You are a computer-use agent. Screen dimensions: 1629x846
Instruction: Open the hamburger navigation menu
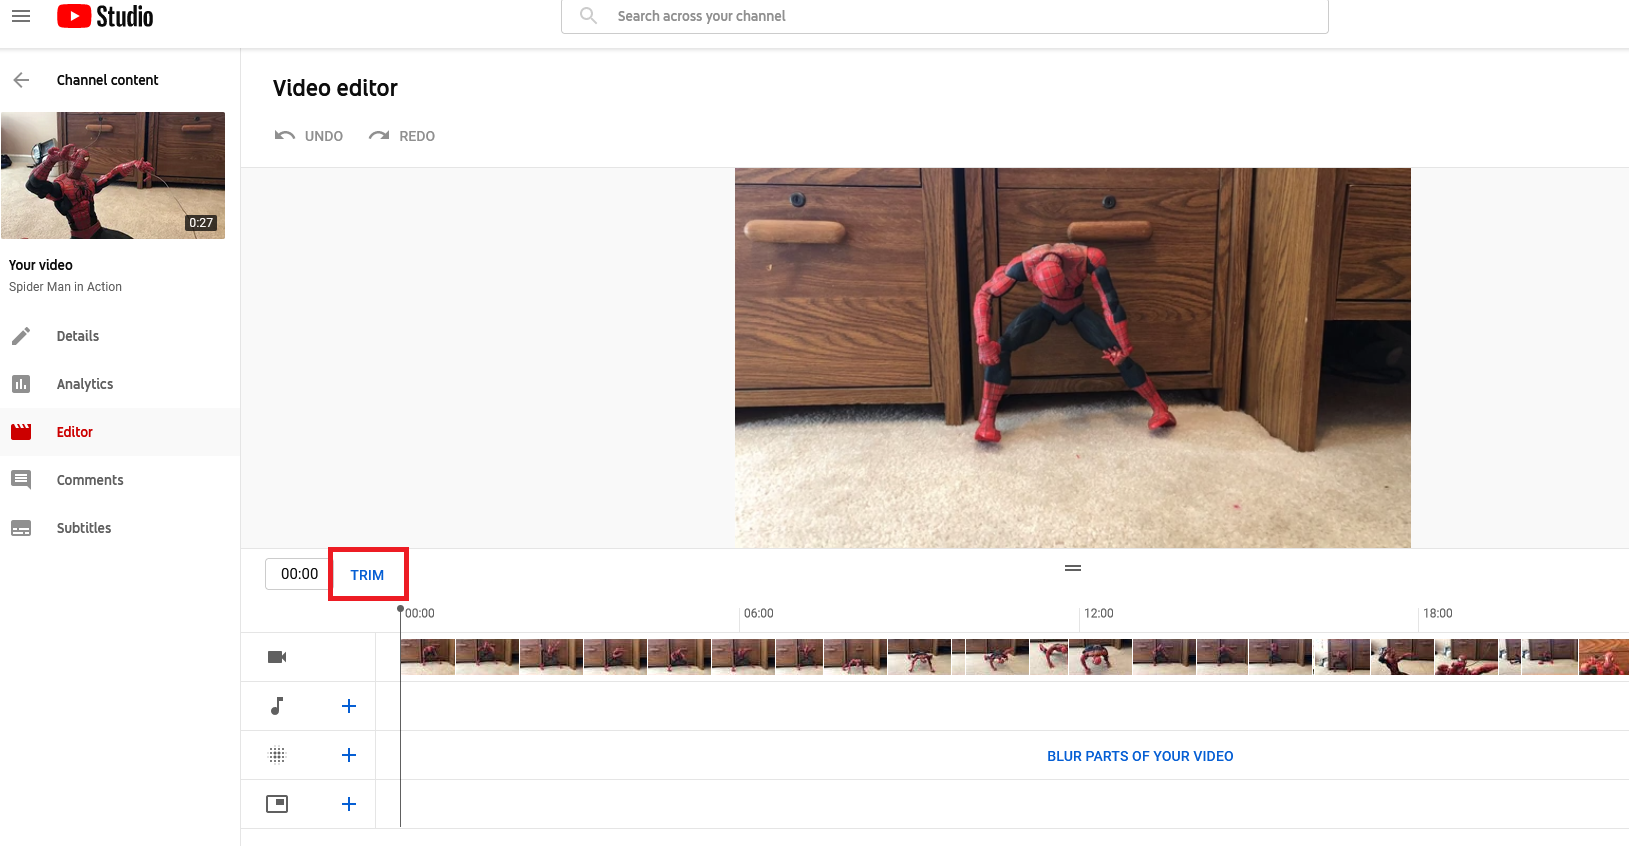click(x=21, y=16)
